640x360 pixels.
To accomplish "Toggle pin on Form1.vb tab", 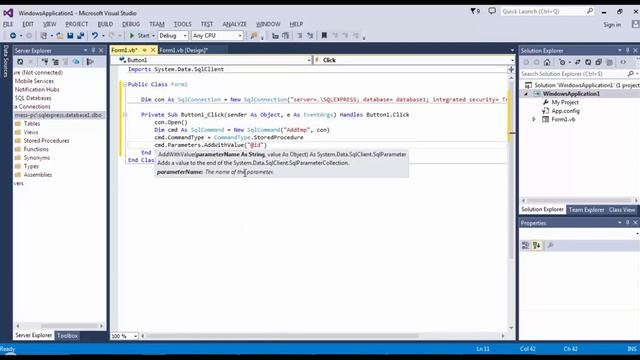I will point(144,50).
